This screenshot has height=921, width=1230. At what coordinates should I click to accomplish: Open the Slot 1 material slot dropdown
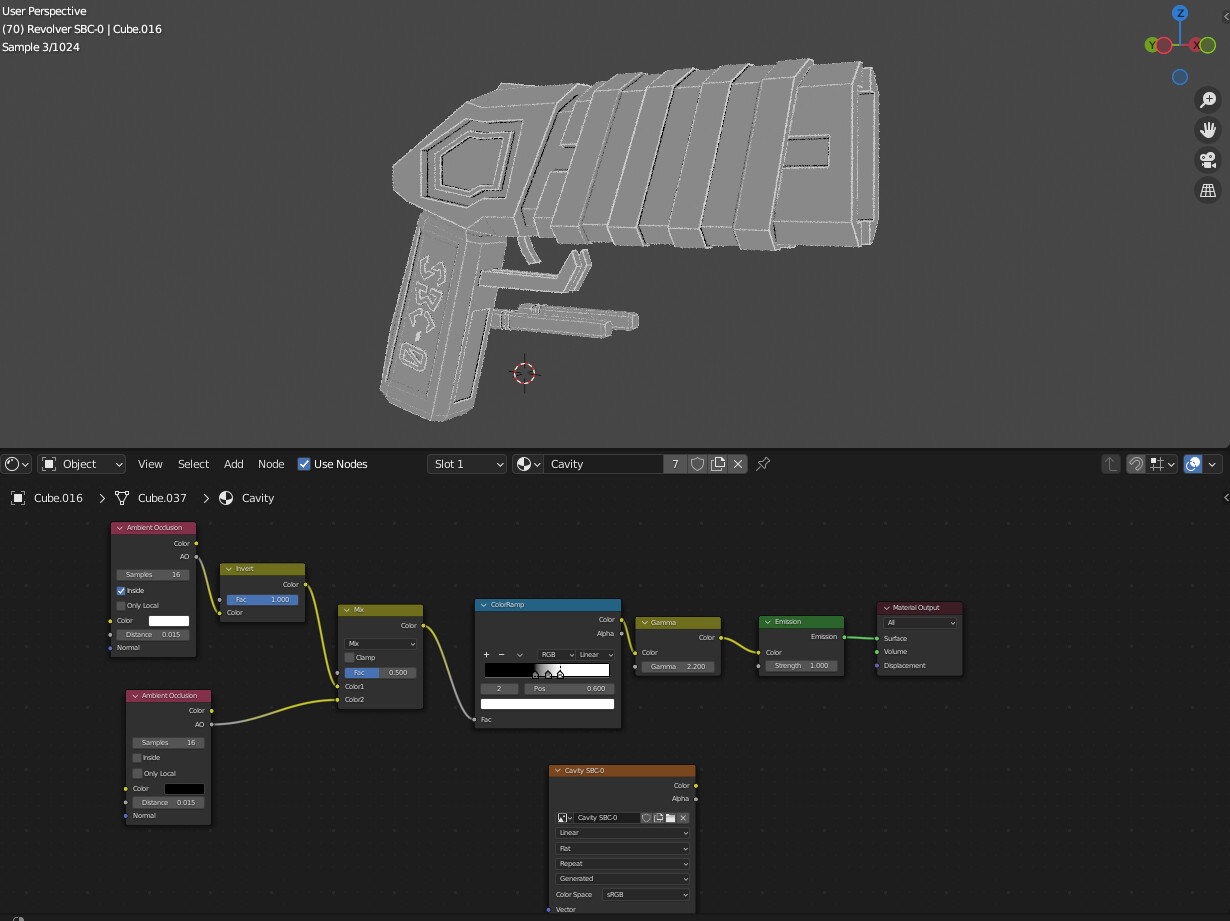point(467,464)
